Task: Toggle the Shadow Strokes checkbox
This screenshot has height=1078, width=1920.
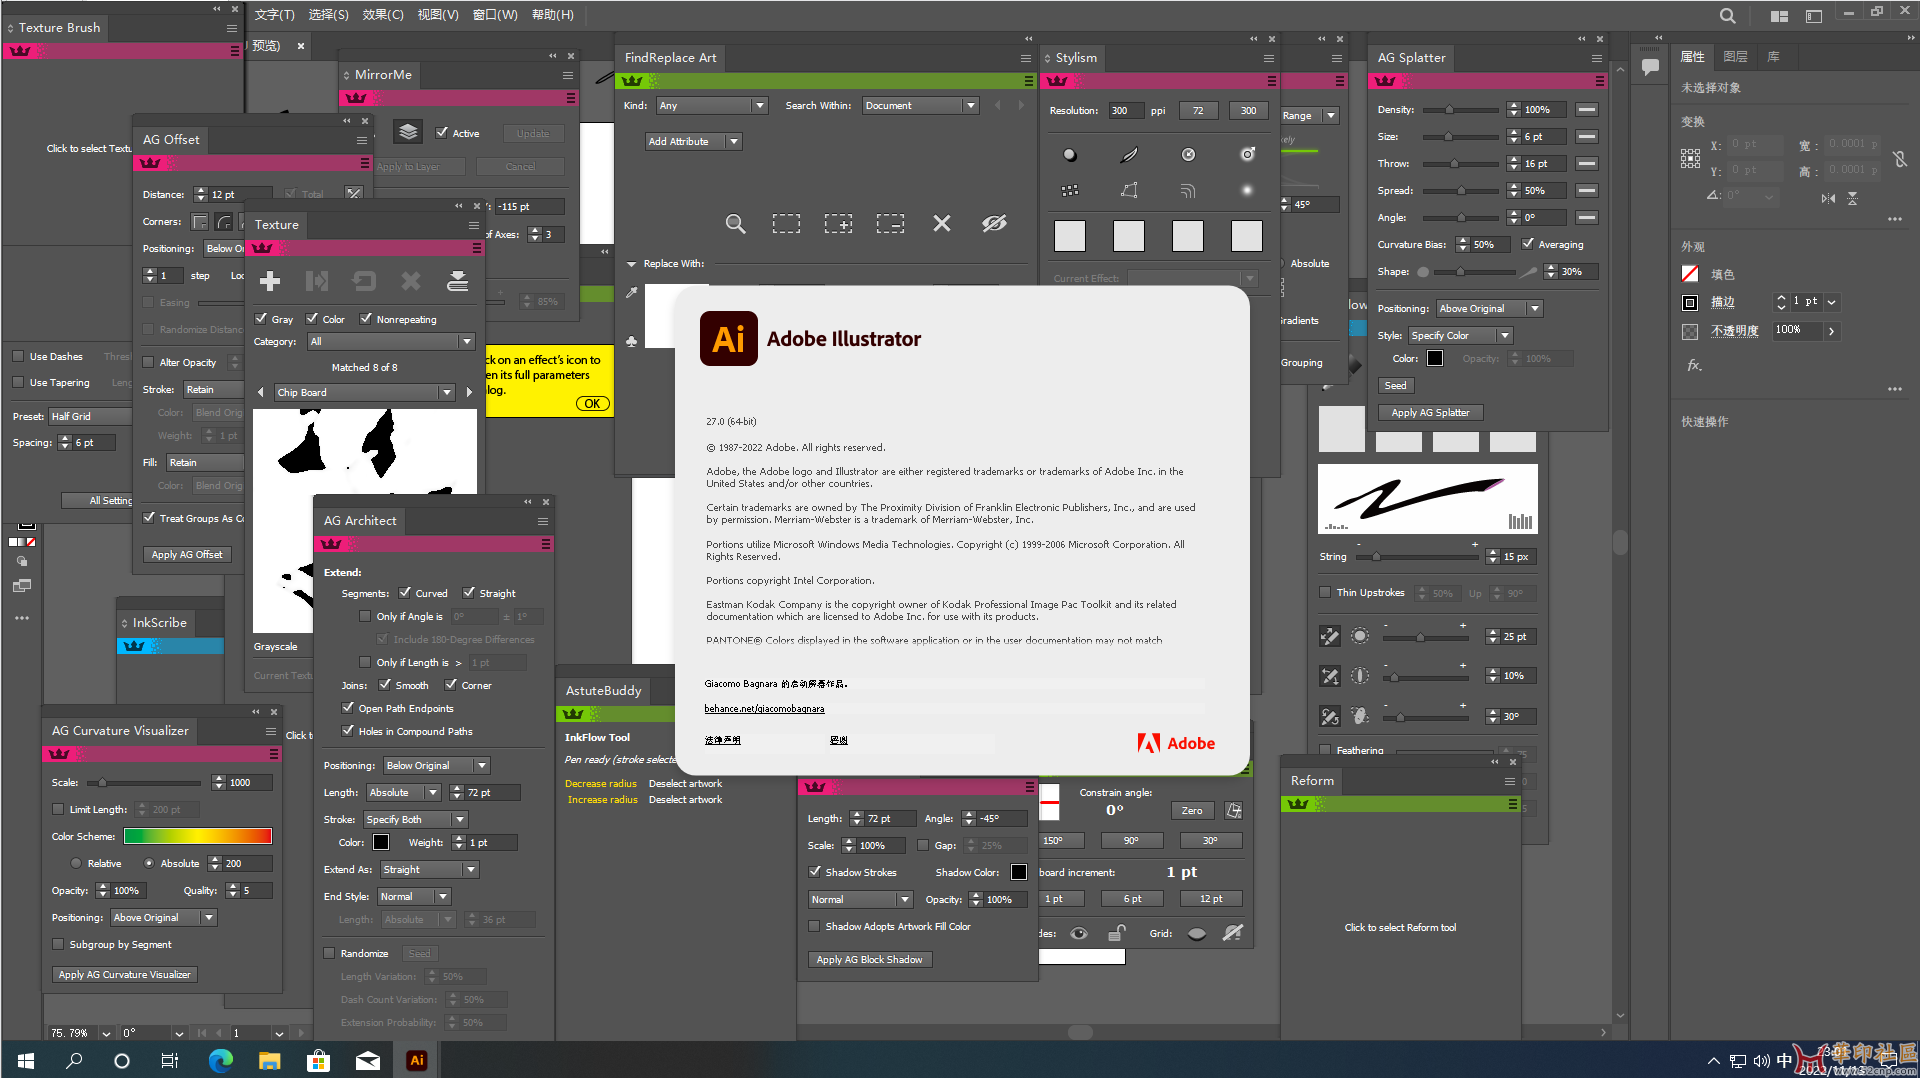Action: [815, 872]
